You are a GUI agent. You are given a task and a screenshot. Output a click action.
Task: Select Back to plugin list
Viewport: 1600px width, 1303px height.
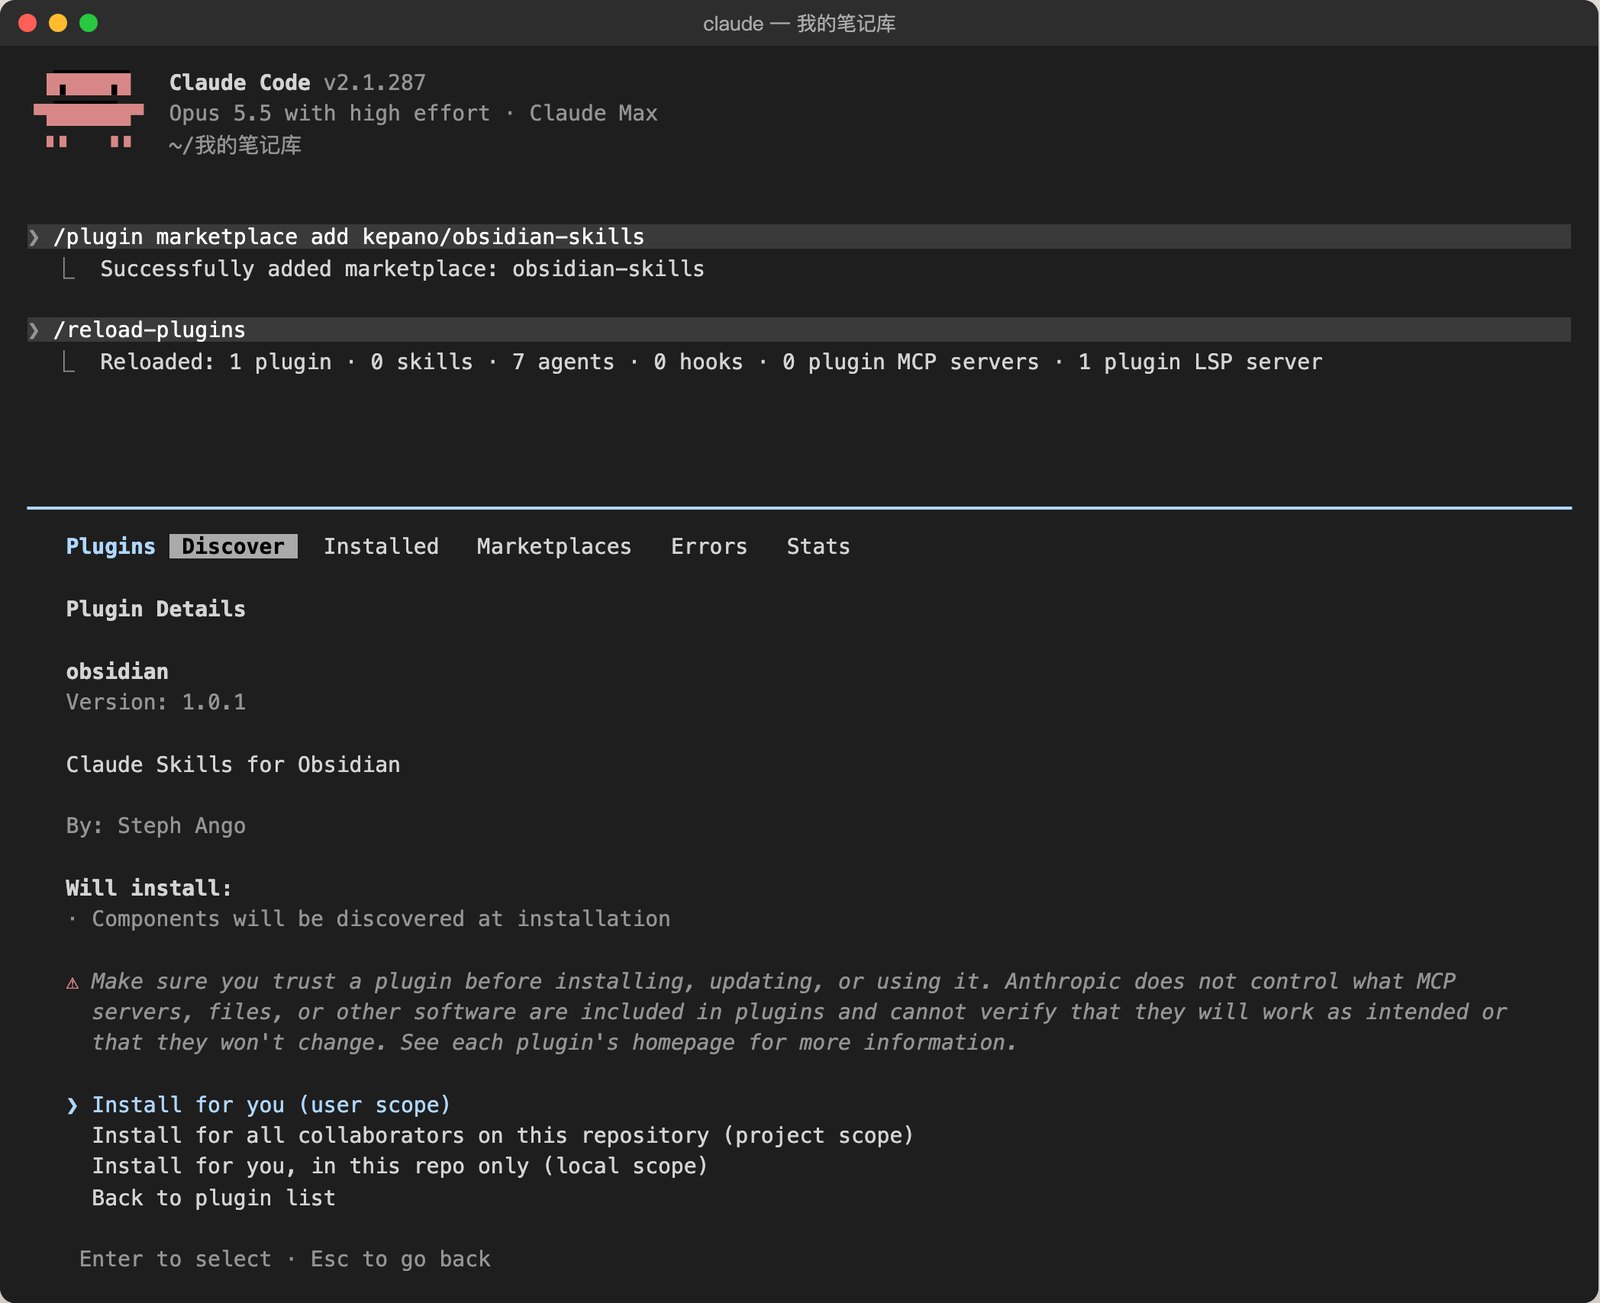point(214,1198)
